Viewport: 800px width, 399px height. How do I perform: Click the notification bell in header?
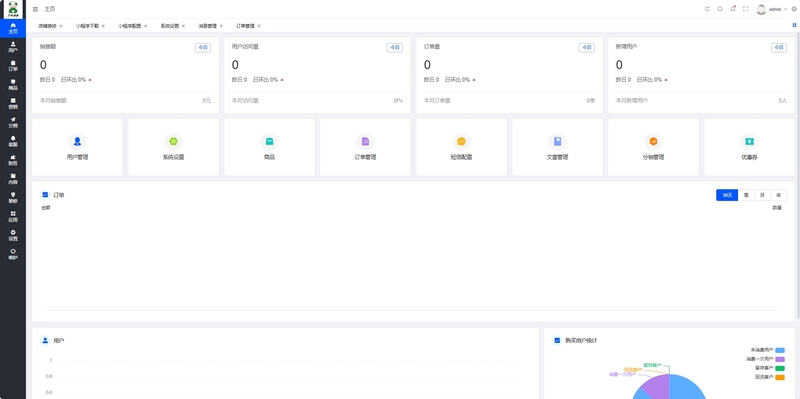733,9
